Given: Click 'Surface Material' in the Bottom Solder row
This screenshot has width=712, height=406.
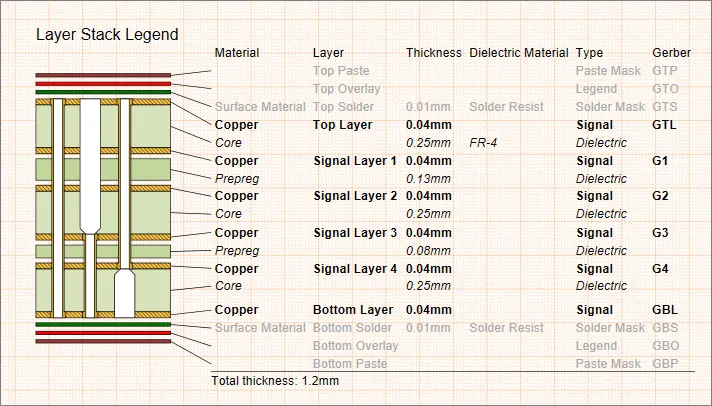Looking at the screenshot, I should [x=260, y=328].
